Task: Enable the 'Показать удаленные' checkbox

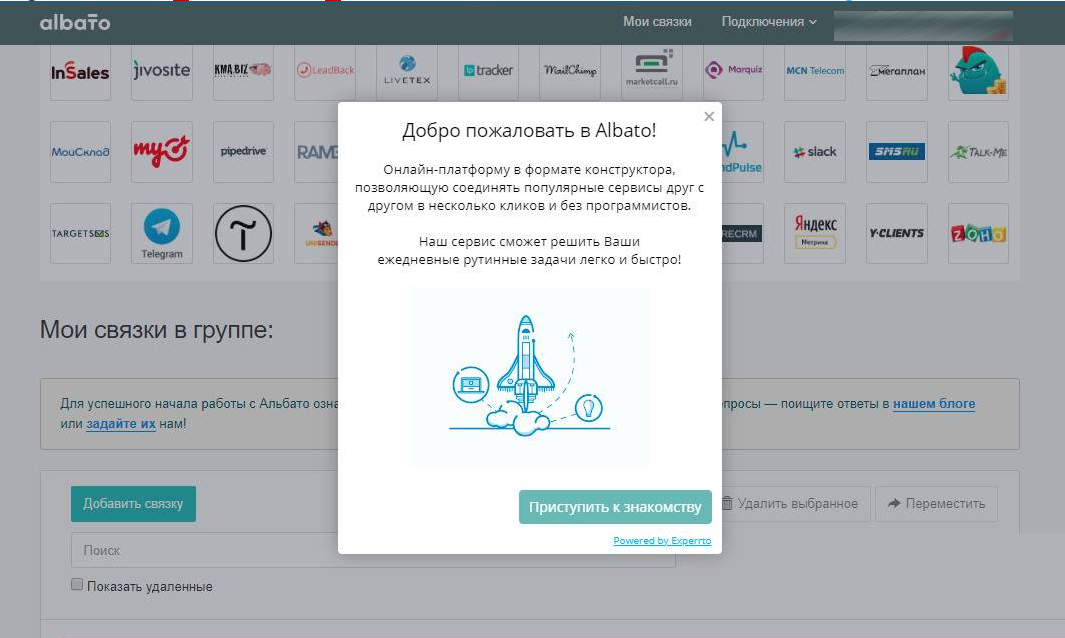Action: (x=77, y=585)
